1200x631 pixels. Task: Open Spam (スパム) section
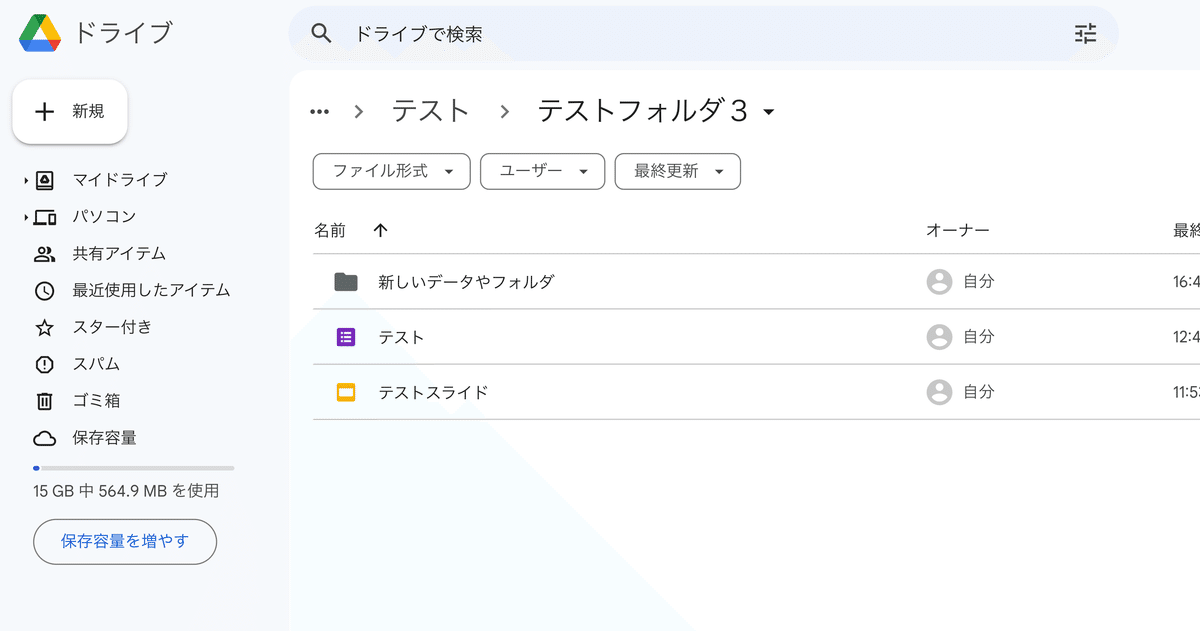click(x=96, y=364)
